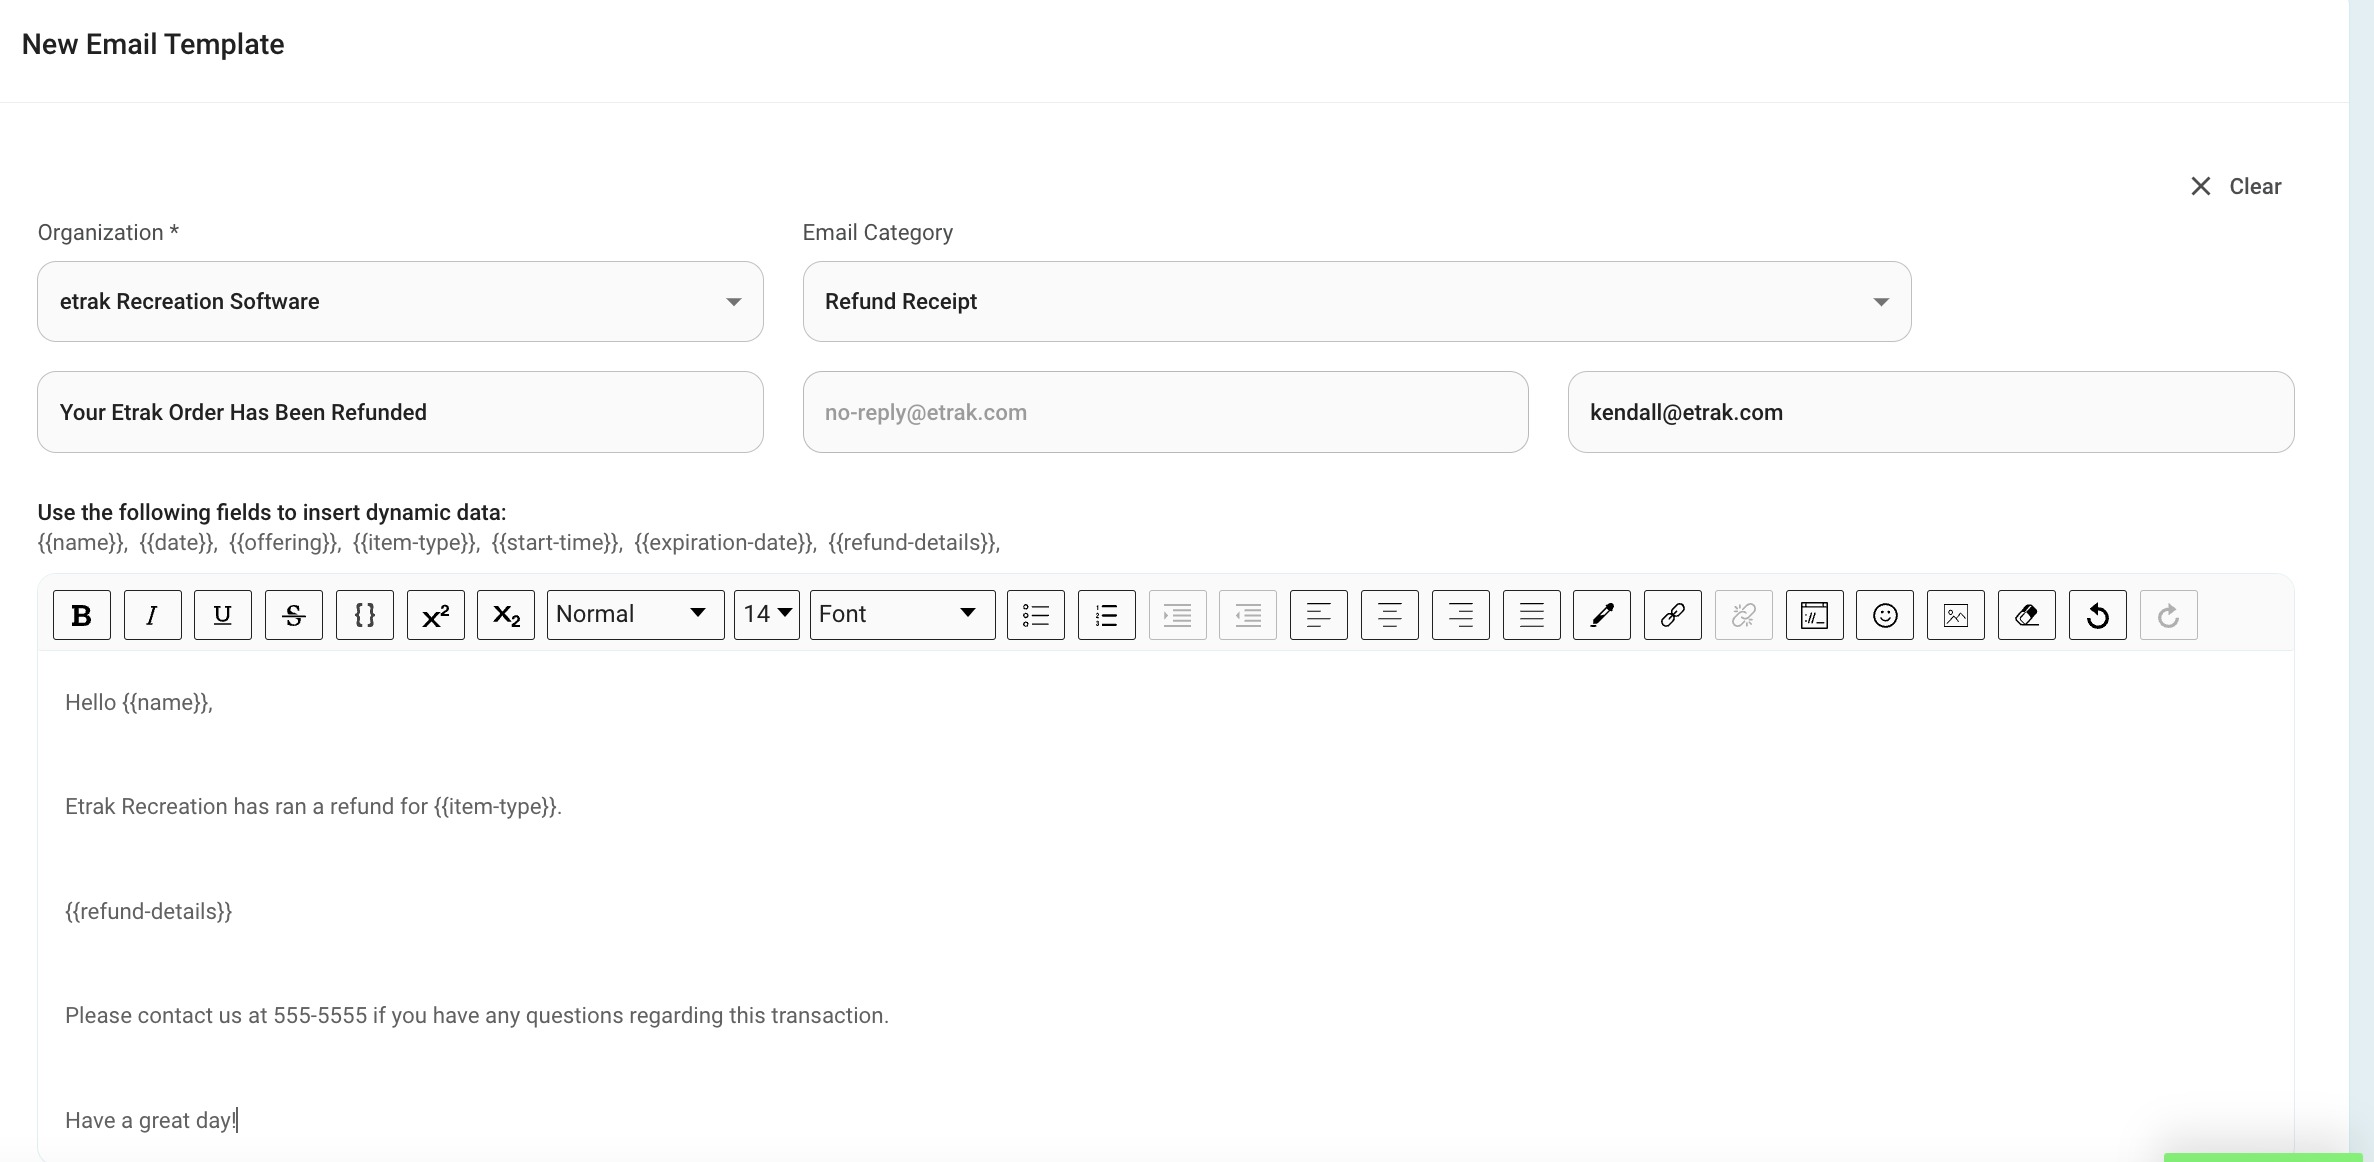Insert a numbered ordered list
The width and height of the screenshot is (2374, 1162).
1107,615
